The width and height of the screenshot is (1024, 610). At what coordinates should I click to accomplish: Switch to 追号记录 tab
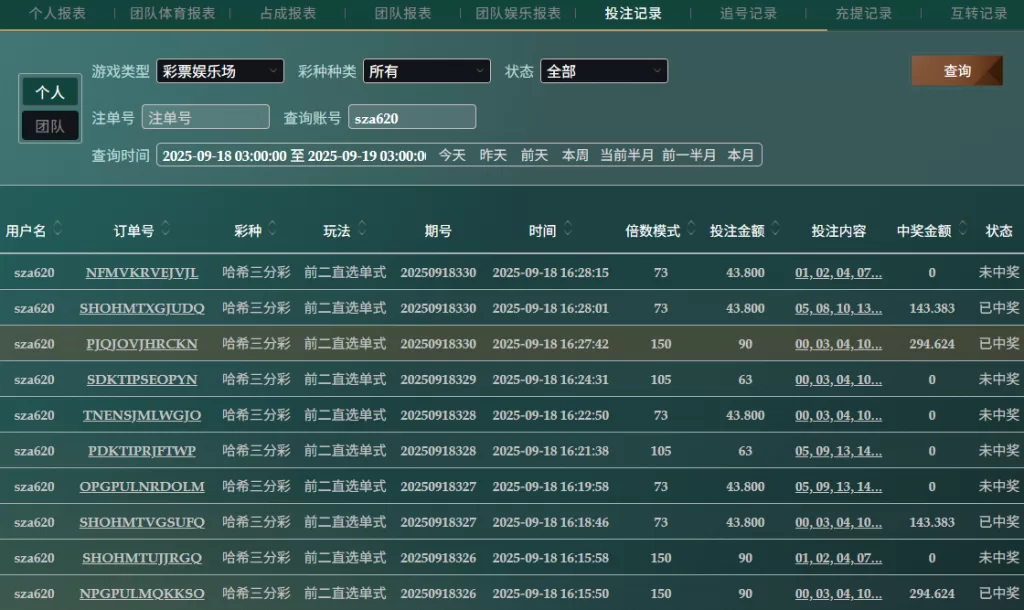[749, 13]
